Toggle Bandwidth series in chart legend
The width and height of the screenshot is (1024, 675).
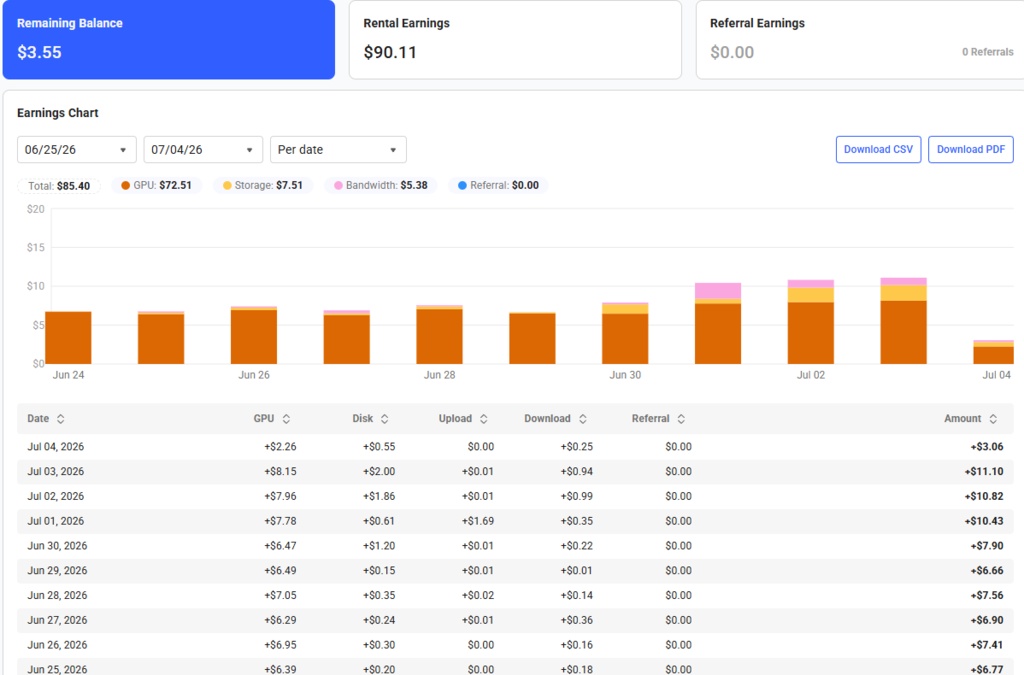[381, 185]
